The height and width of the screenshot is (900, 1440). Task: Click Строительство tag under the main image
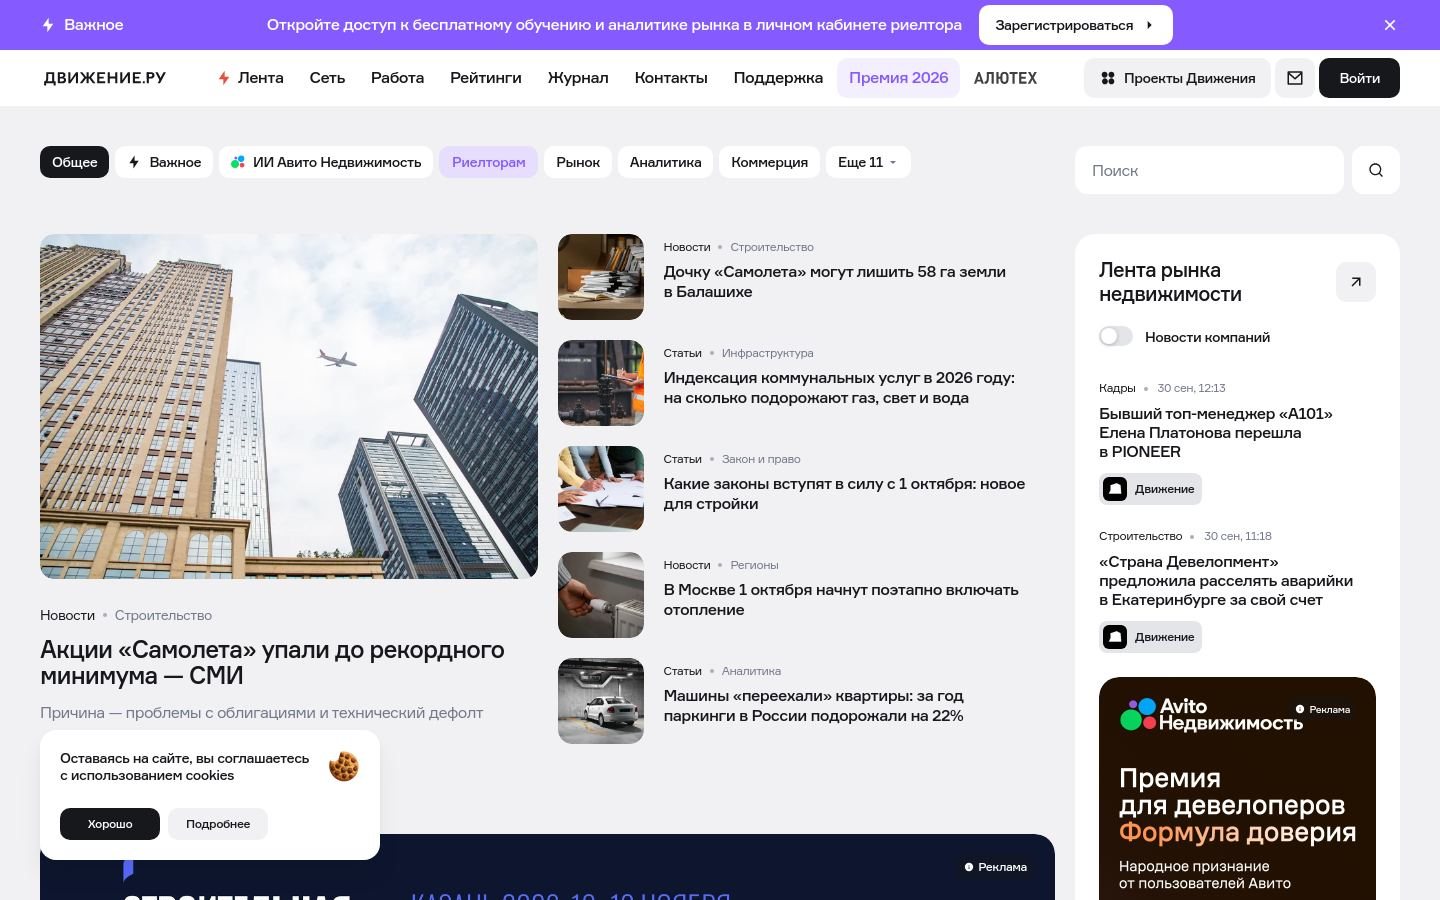click(x=163, y=615)
